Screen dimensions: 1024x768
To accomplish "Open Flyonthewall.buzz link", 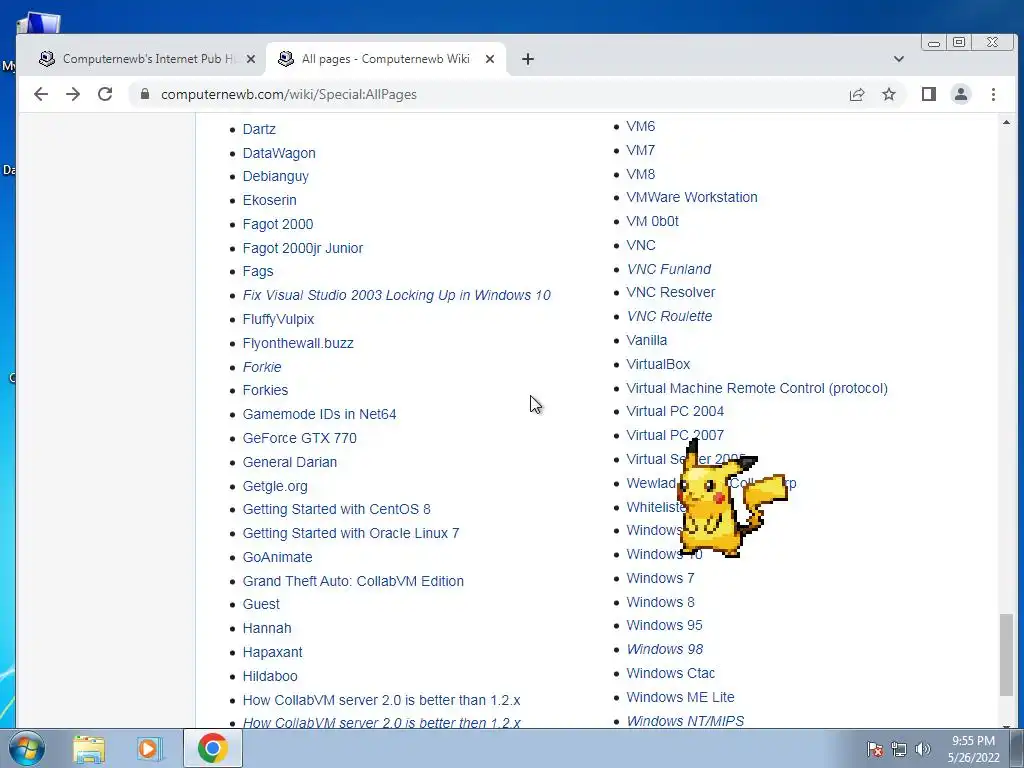I will 298,343.
